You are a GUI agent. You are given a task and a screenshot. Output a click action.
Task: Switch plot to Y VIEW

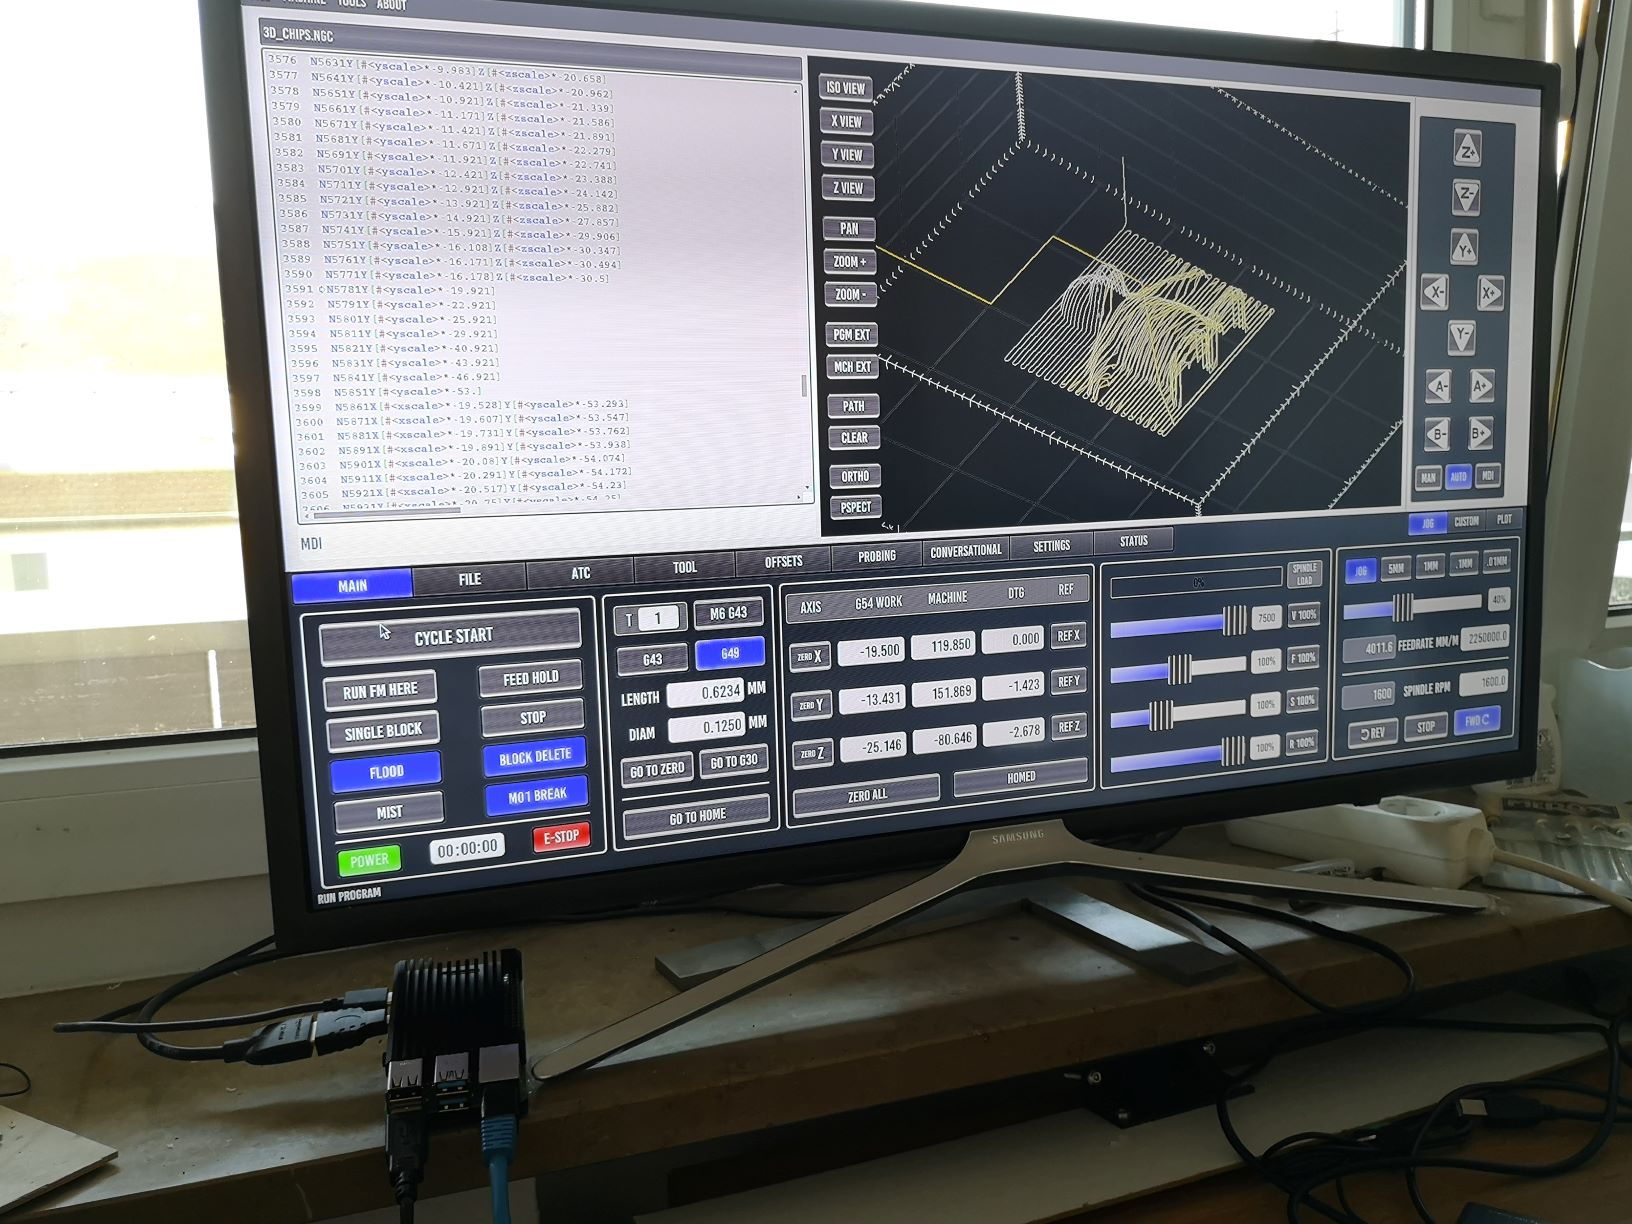coord(847,155)
